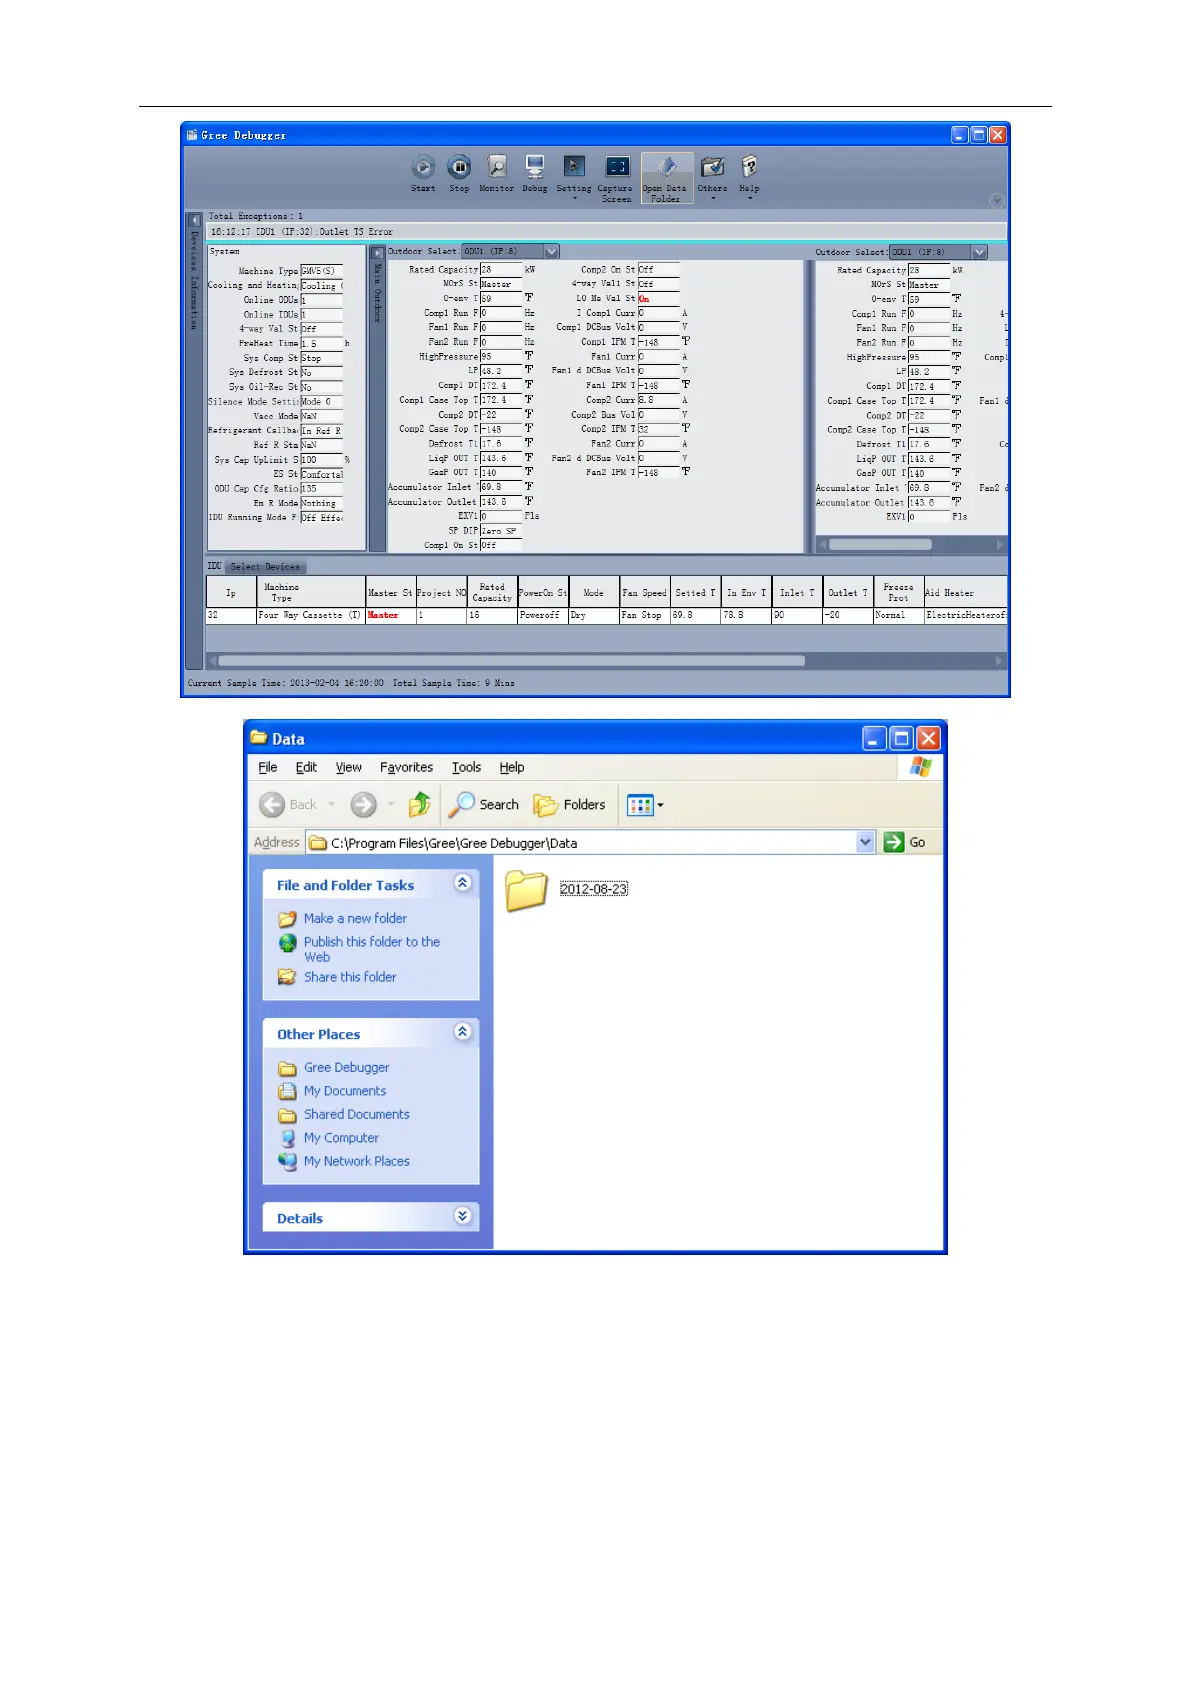Screen dimensions: 1191x1684
Task: Click the Forward arrow in Data window
Action: coord(363,804)
